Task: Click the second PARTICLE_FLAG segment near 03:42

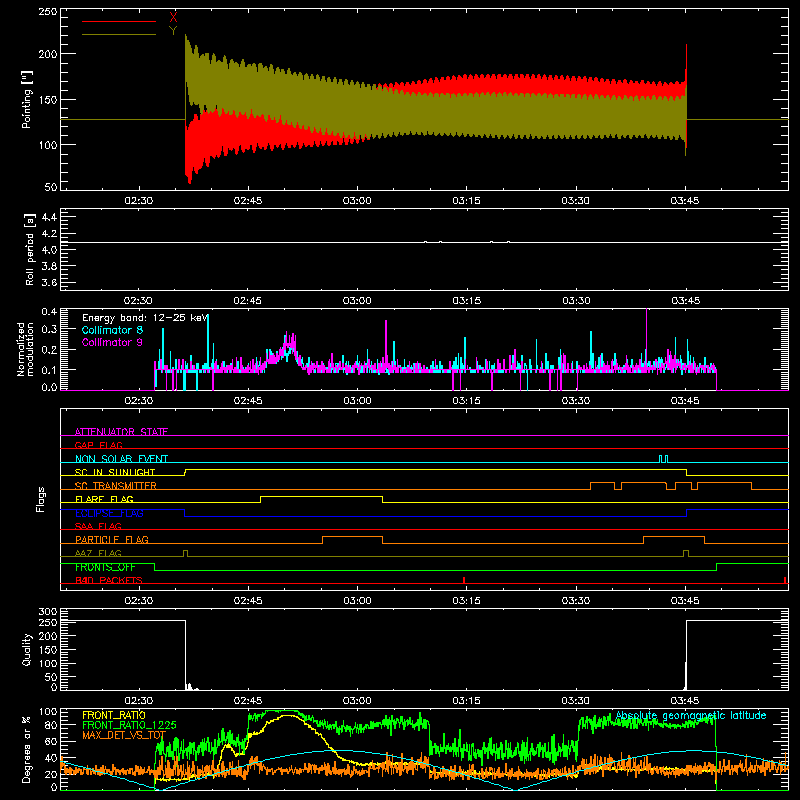Action: pyautogui.click(x=674, y=537)
